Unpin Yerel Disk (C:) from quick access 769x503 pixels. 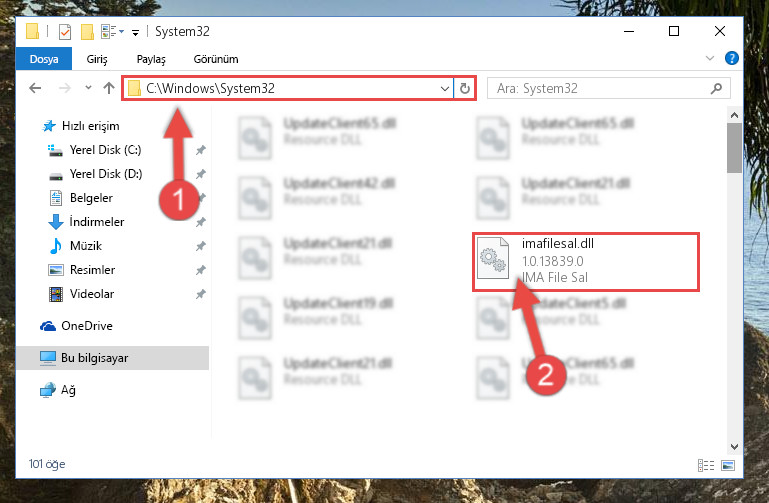tap(201, 150)
